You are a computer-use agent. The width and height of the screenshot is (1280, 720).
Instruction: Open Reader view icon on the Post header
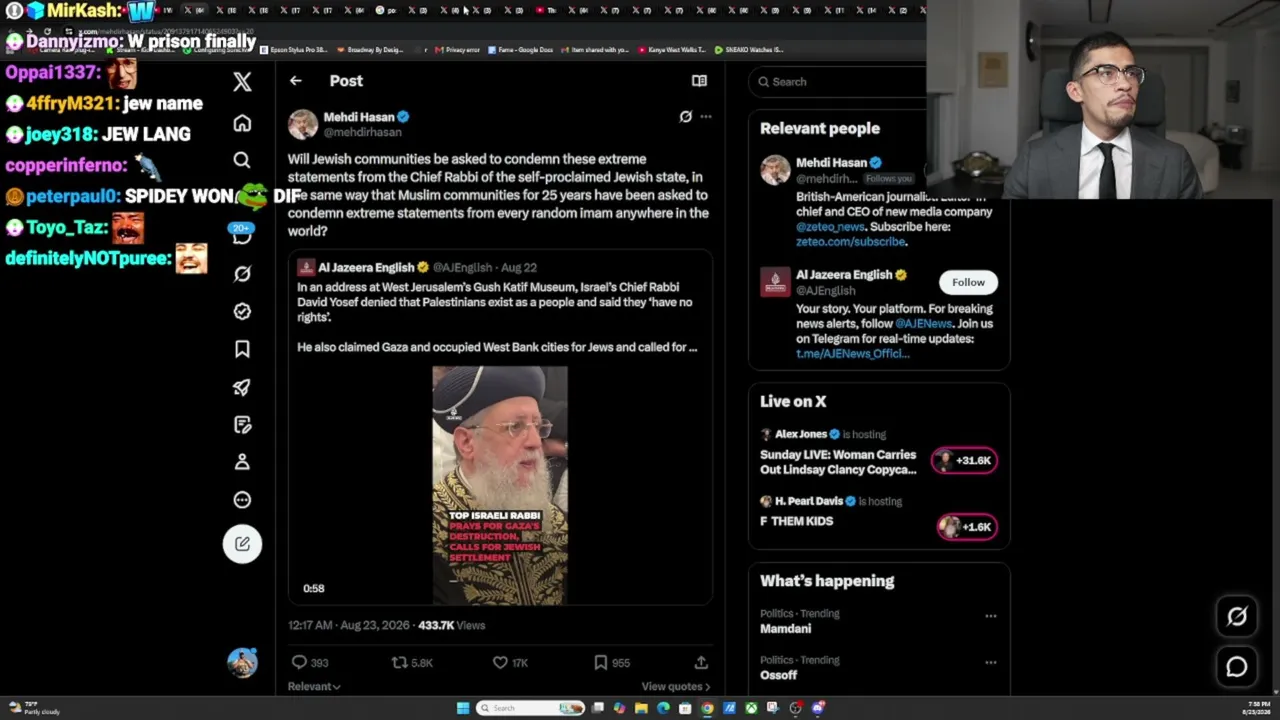click(x=699, y=81)
